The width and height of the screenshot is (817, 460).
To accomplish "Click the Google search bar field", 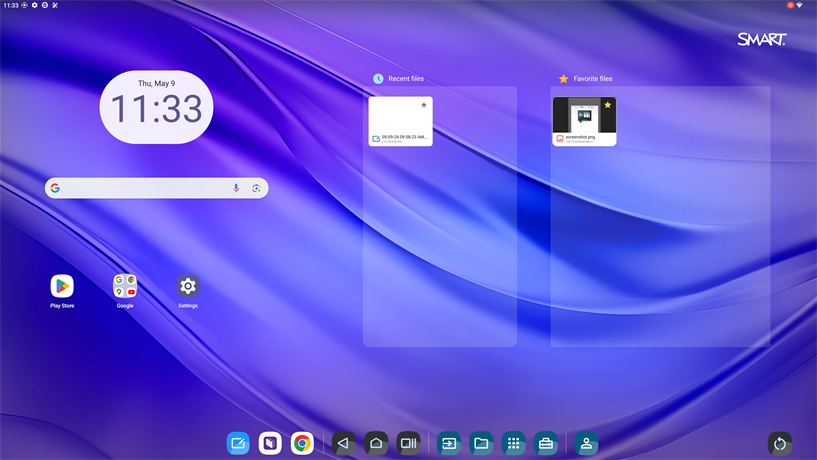I will coord(140,188).
